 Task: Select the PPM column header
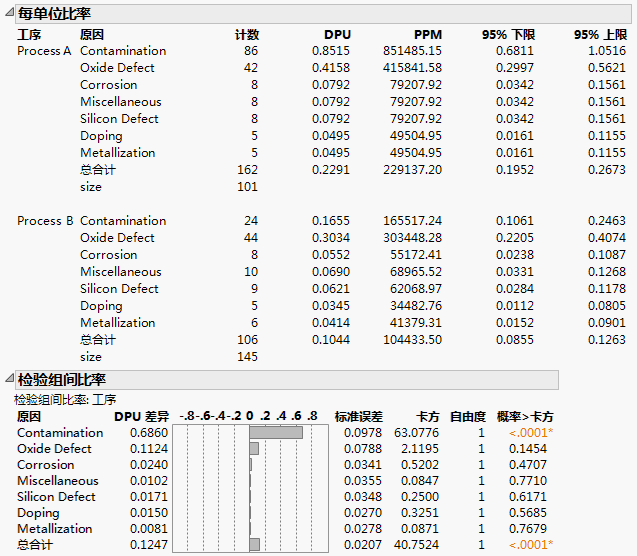[x=428, y=35]
